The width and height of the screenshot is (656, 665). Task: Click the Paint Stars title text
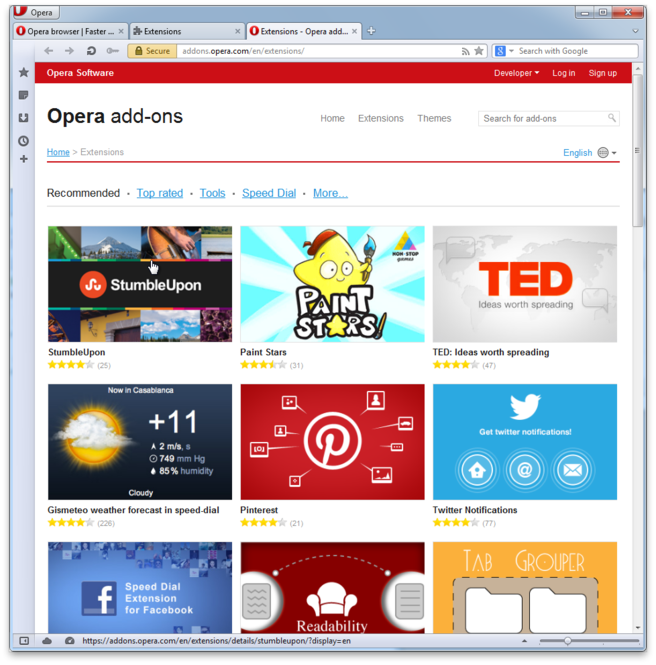[263, 352]
